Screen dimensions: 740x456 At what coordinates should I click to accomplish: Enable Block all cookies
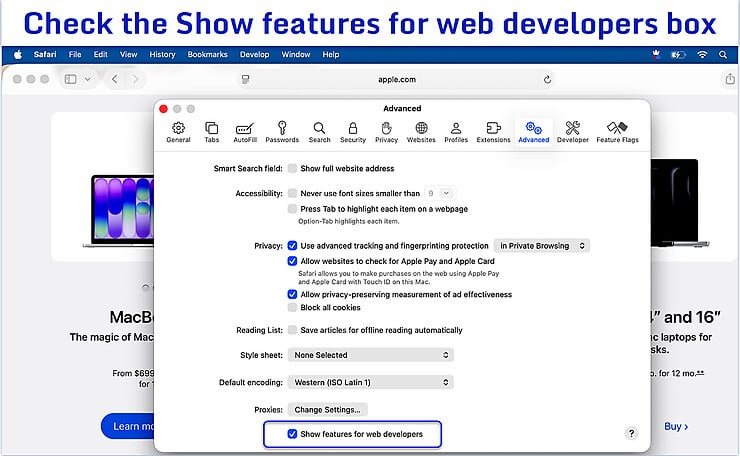point(293,308)
